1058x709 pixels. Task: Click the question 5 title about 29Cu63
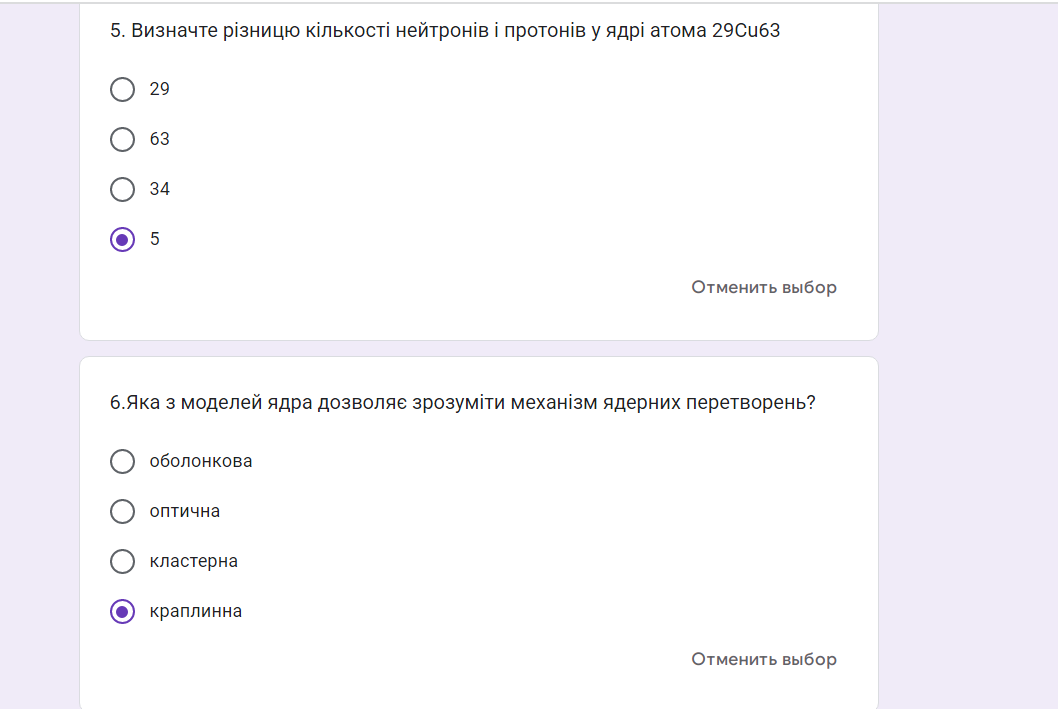click(x=445, y=31)
